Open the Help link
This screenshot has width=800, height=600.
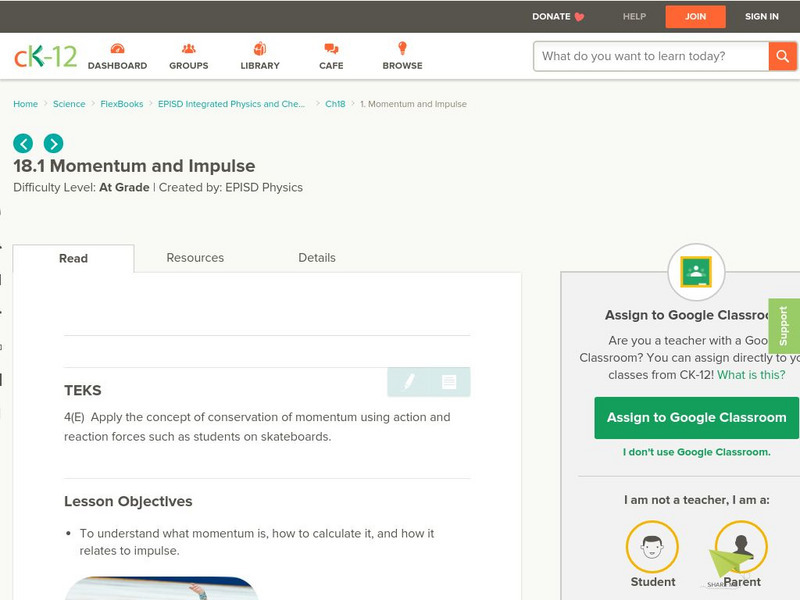[634, 16]
